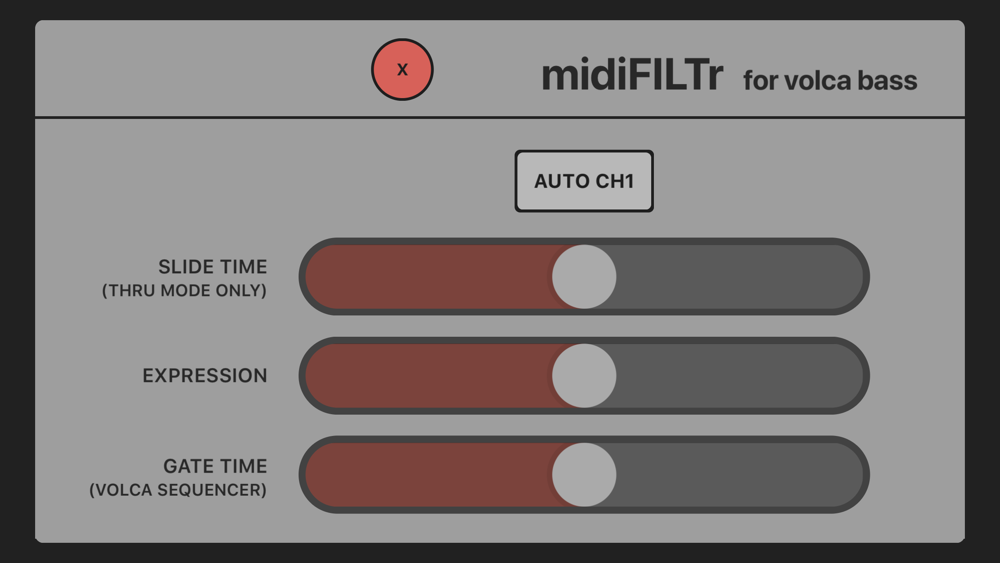Click the dark unfilled part of Expression slider
The height and width of the screenshot is (563, 1000).
click(739, 376)
